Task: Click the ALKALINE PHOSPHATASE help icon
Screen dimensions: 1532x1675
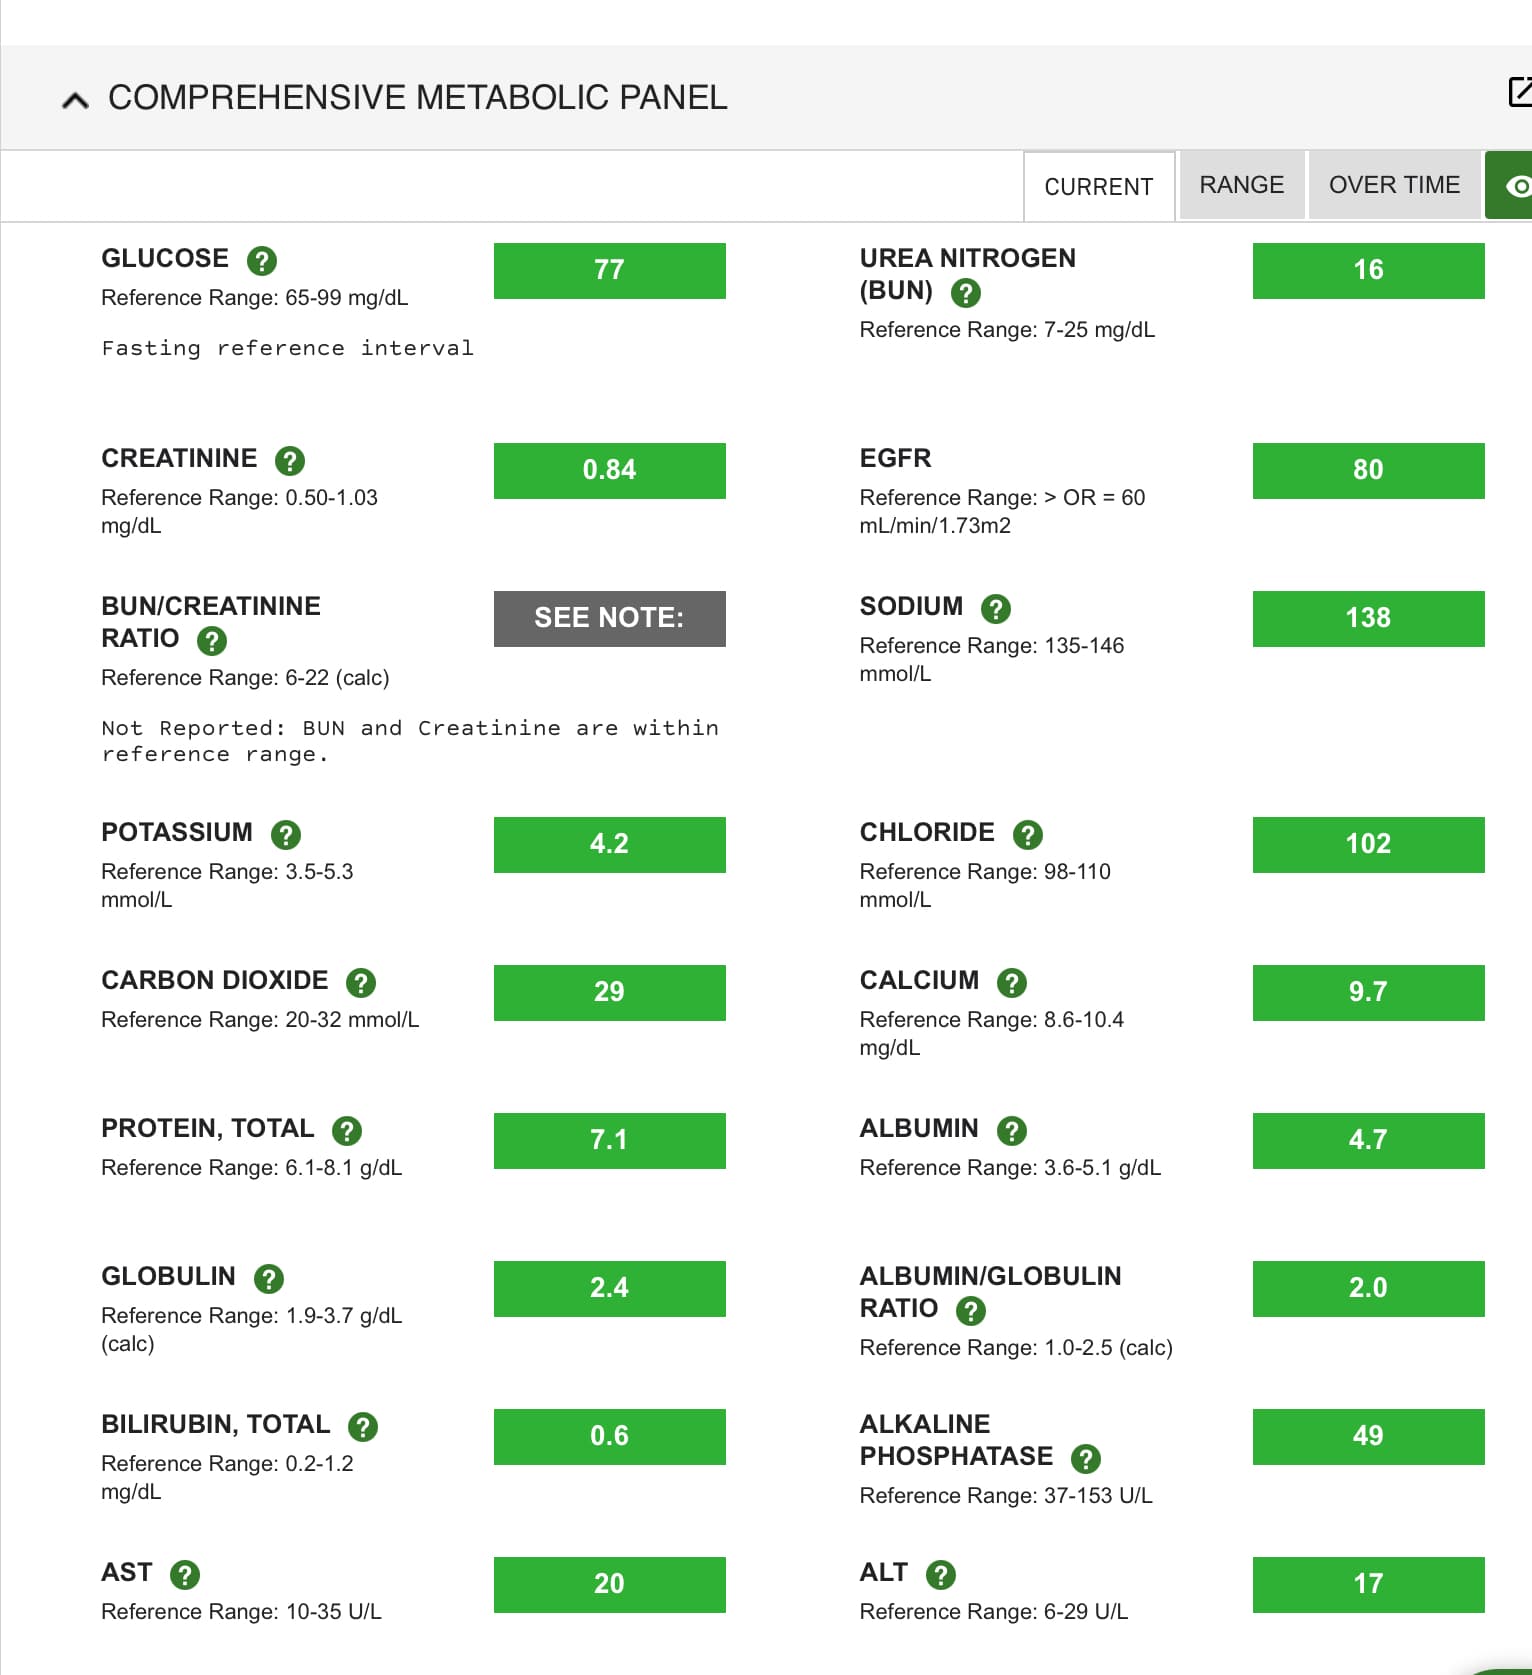Action: pyautogui.click(x=1086, y=1459)
